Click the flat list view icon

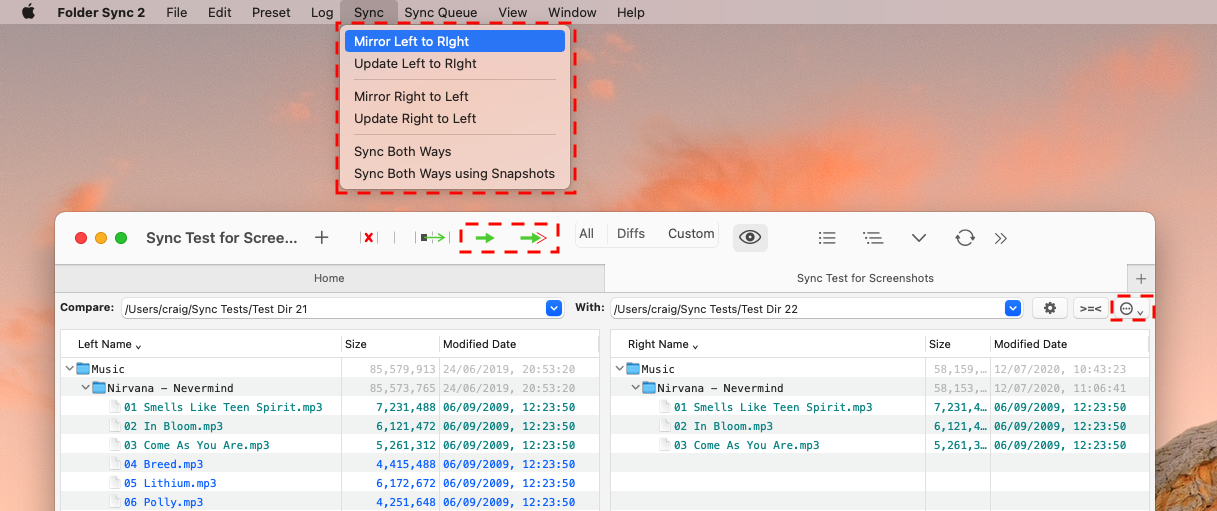[827, 238]
